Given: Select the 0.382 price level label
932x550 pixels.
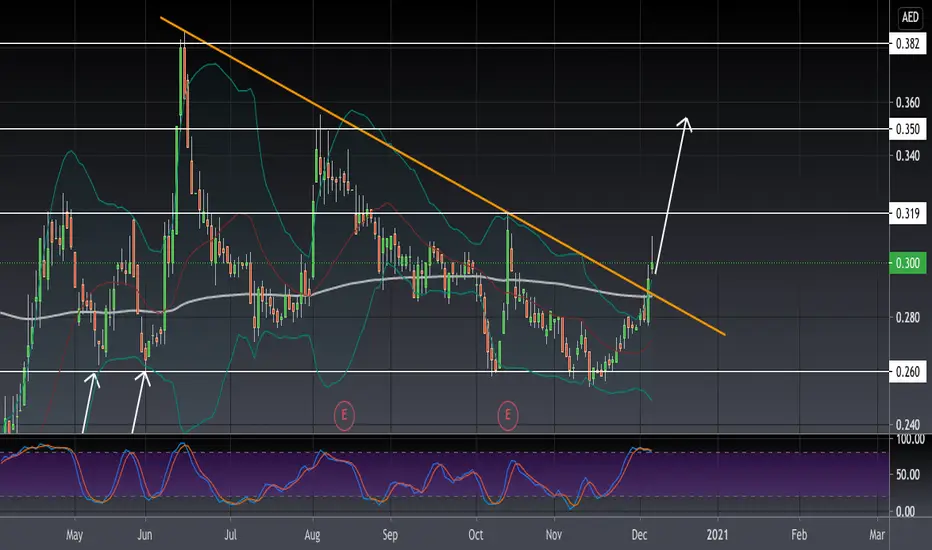Looking at the screenshot, I should click(908, 43).
